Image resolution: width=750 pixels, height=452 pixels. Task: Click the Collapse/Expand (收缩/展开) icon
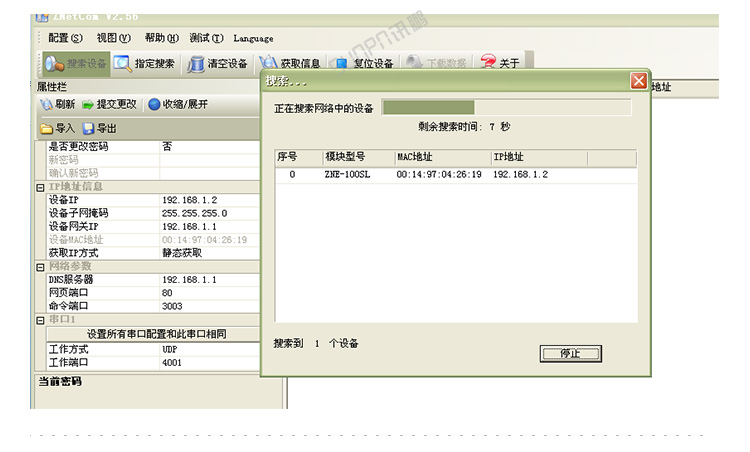[x=154, y=104]
